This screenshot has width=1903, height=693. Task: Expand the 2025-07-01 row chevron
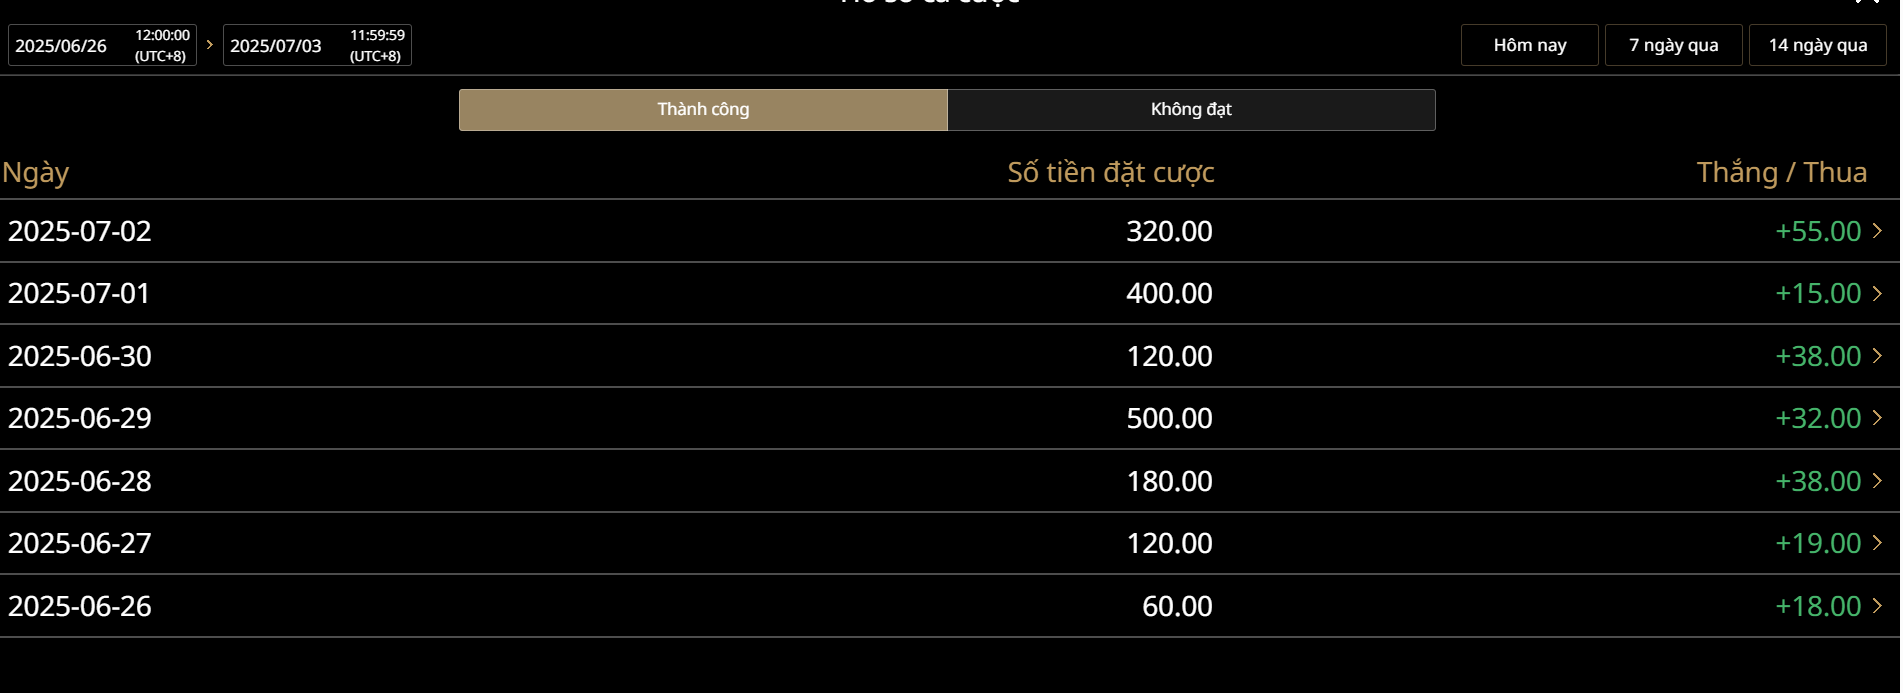pos(1877,293)
